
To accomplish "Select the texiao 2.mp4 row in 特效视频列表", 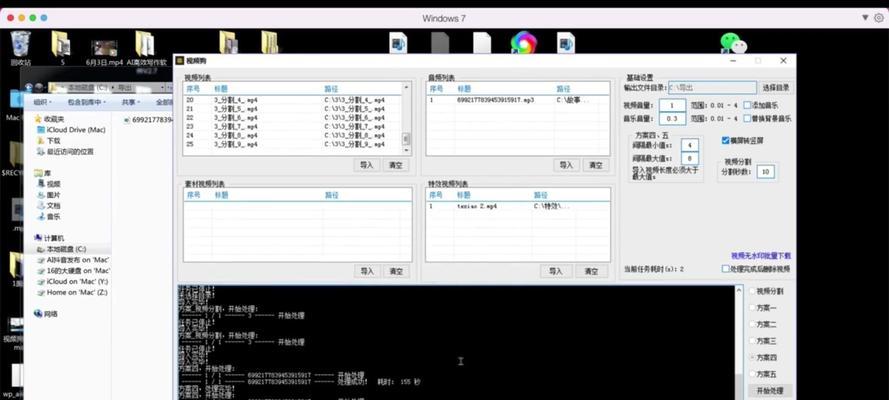I will tap(518, 207).
